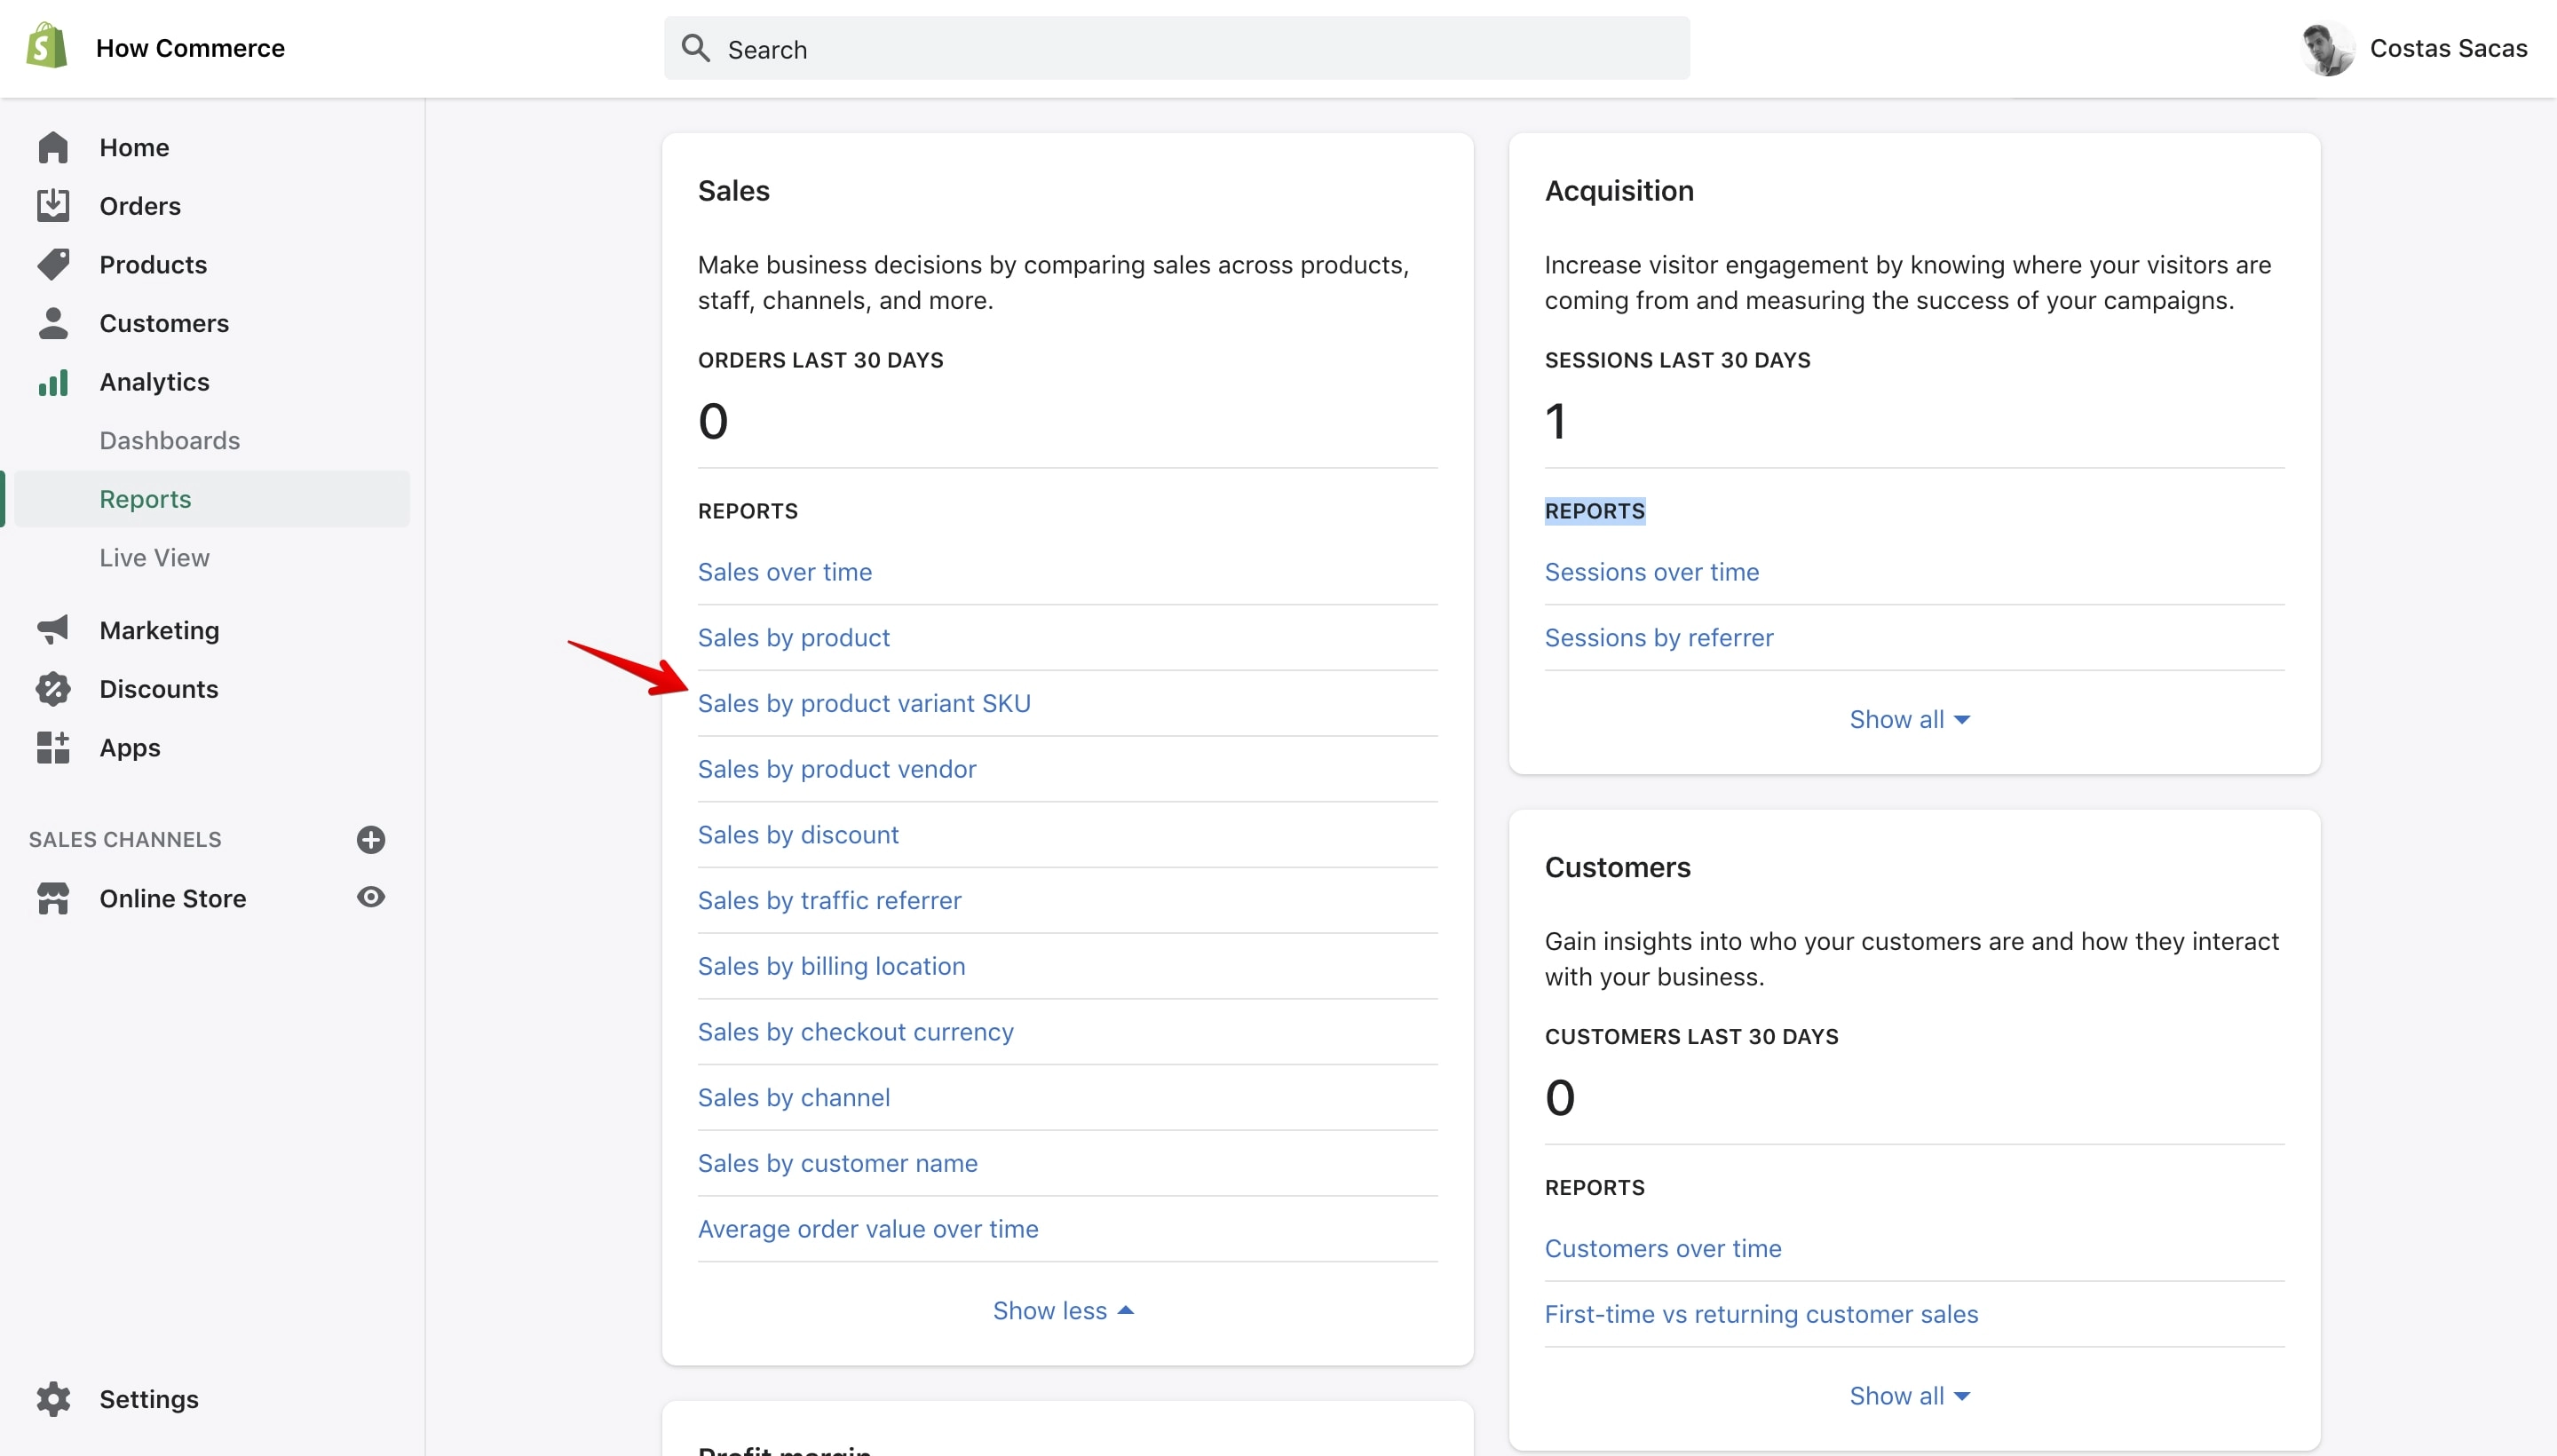Select Live View in sidebar
Screen dimensions: 2557x1456
click(154, 557)
